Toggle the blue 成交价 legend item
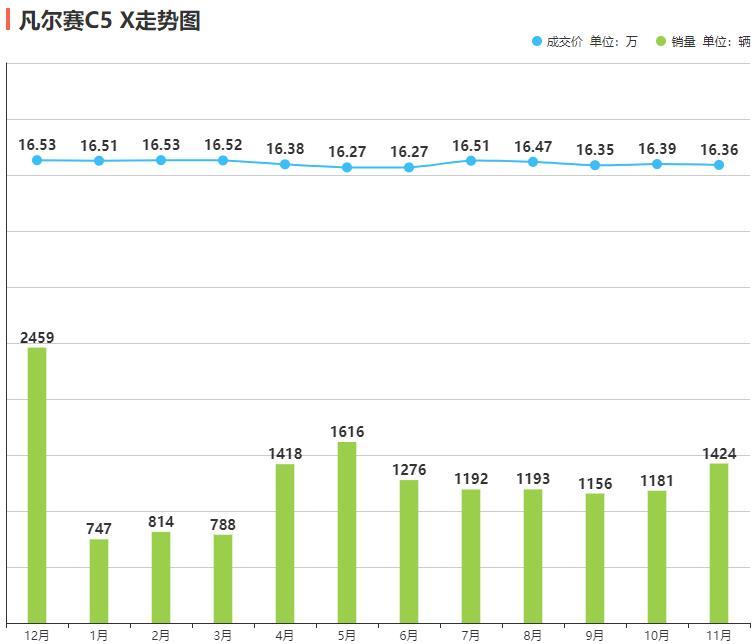756x644 pixels. pos(584,41)
